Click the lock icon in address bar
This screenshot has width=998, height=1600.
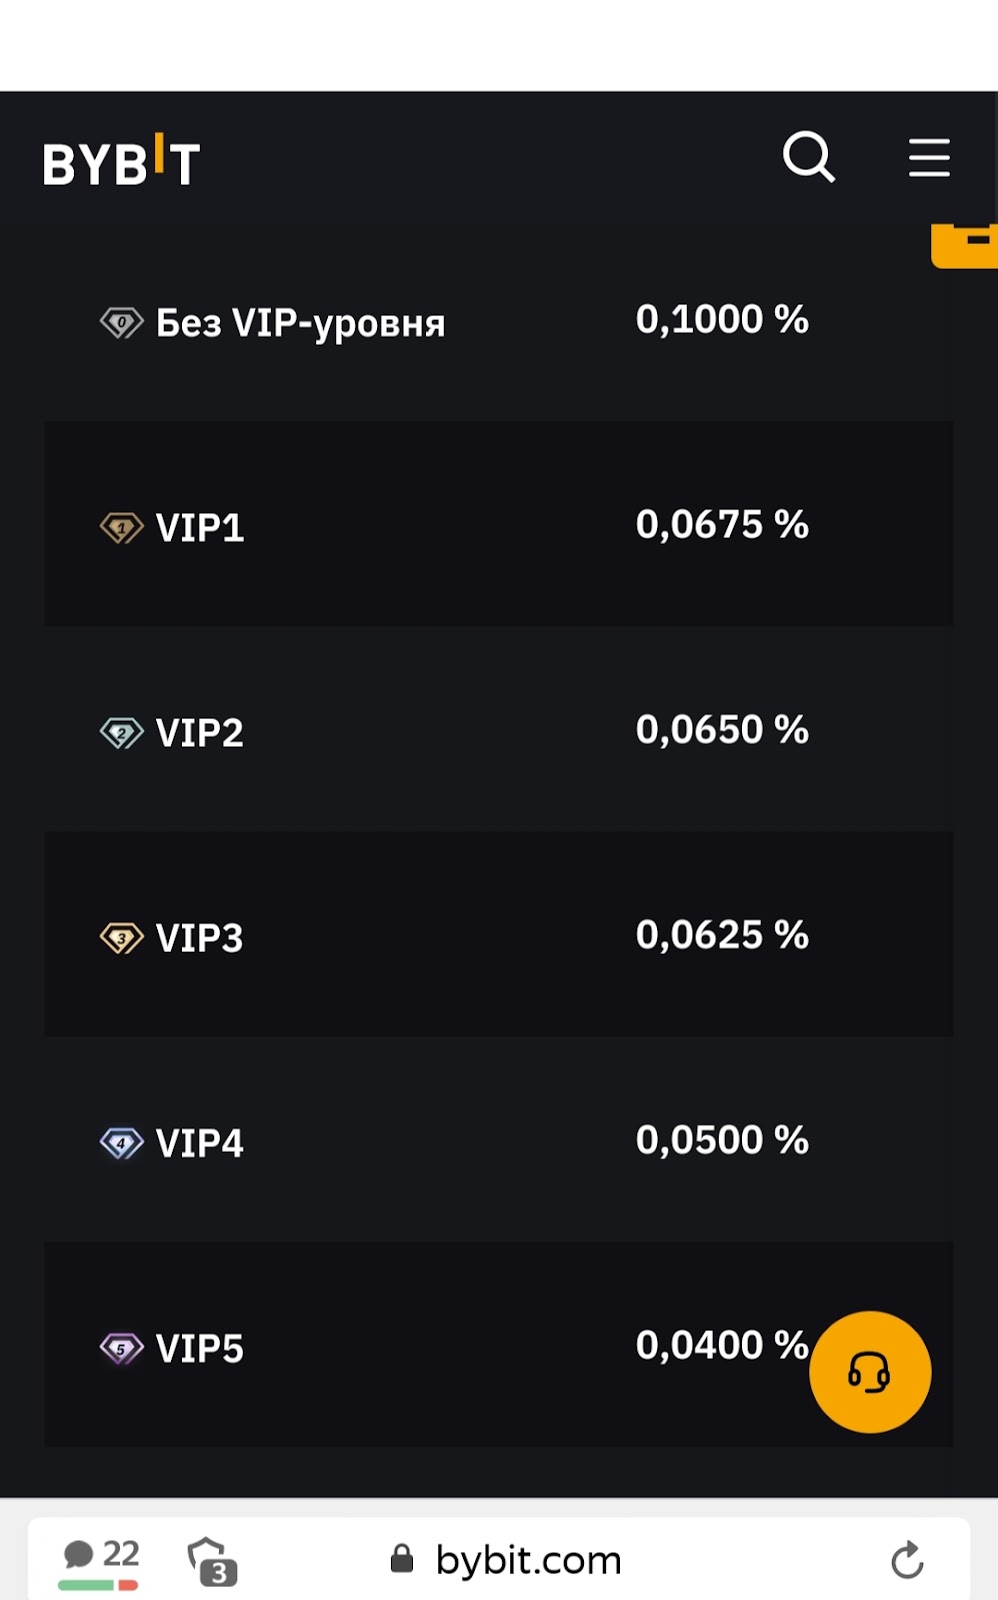(402, 1558)
